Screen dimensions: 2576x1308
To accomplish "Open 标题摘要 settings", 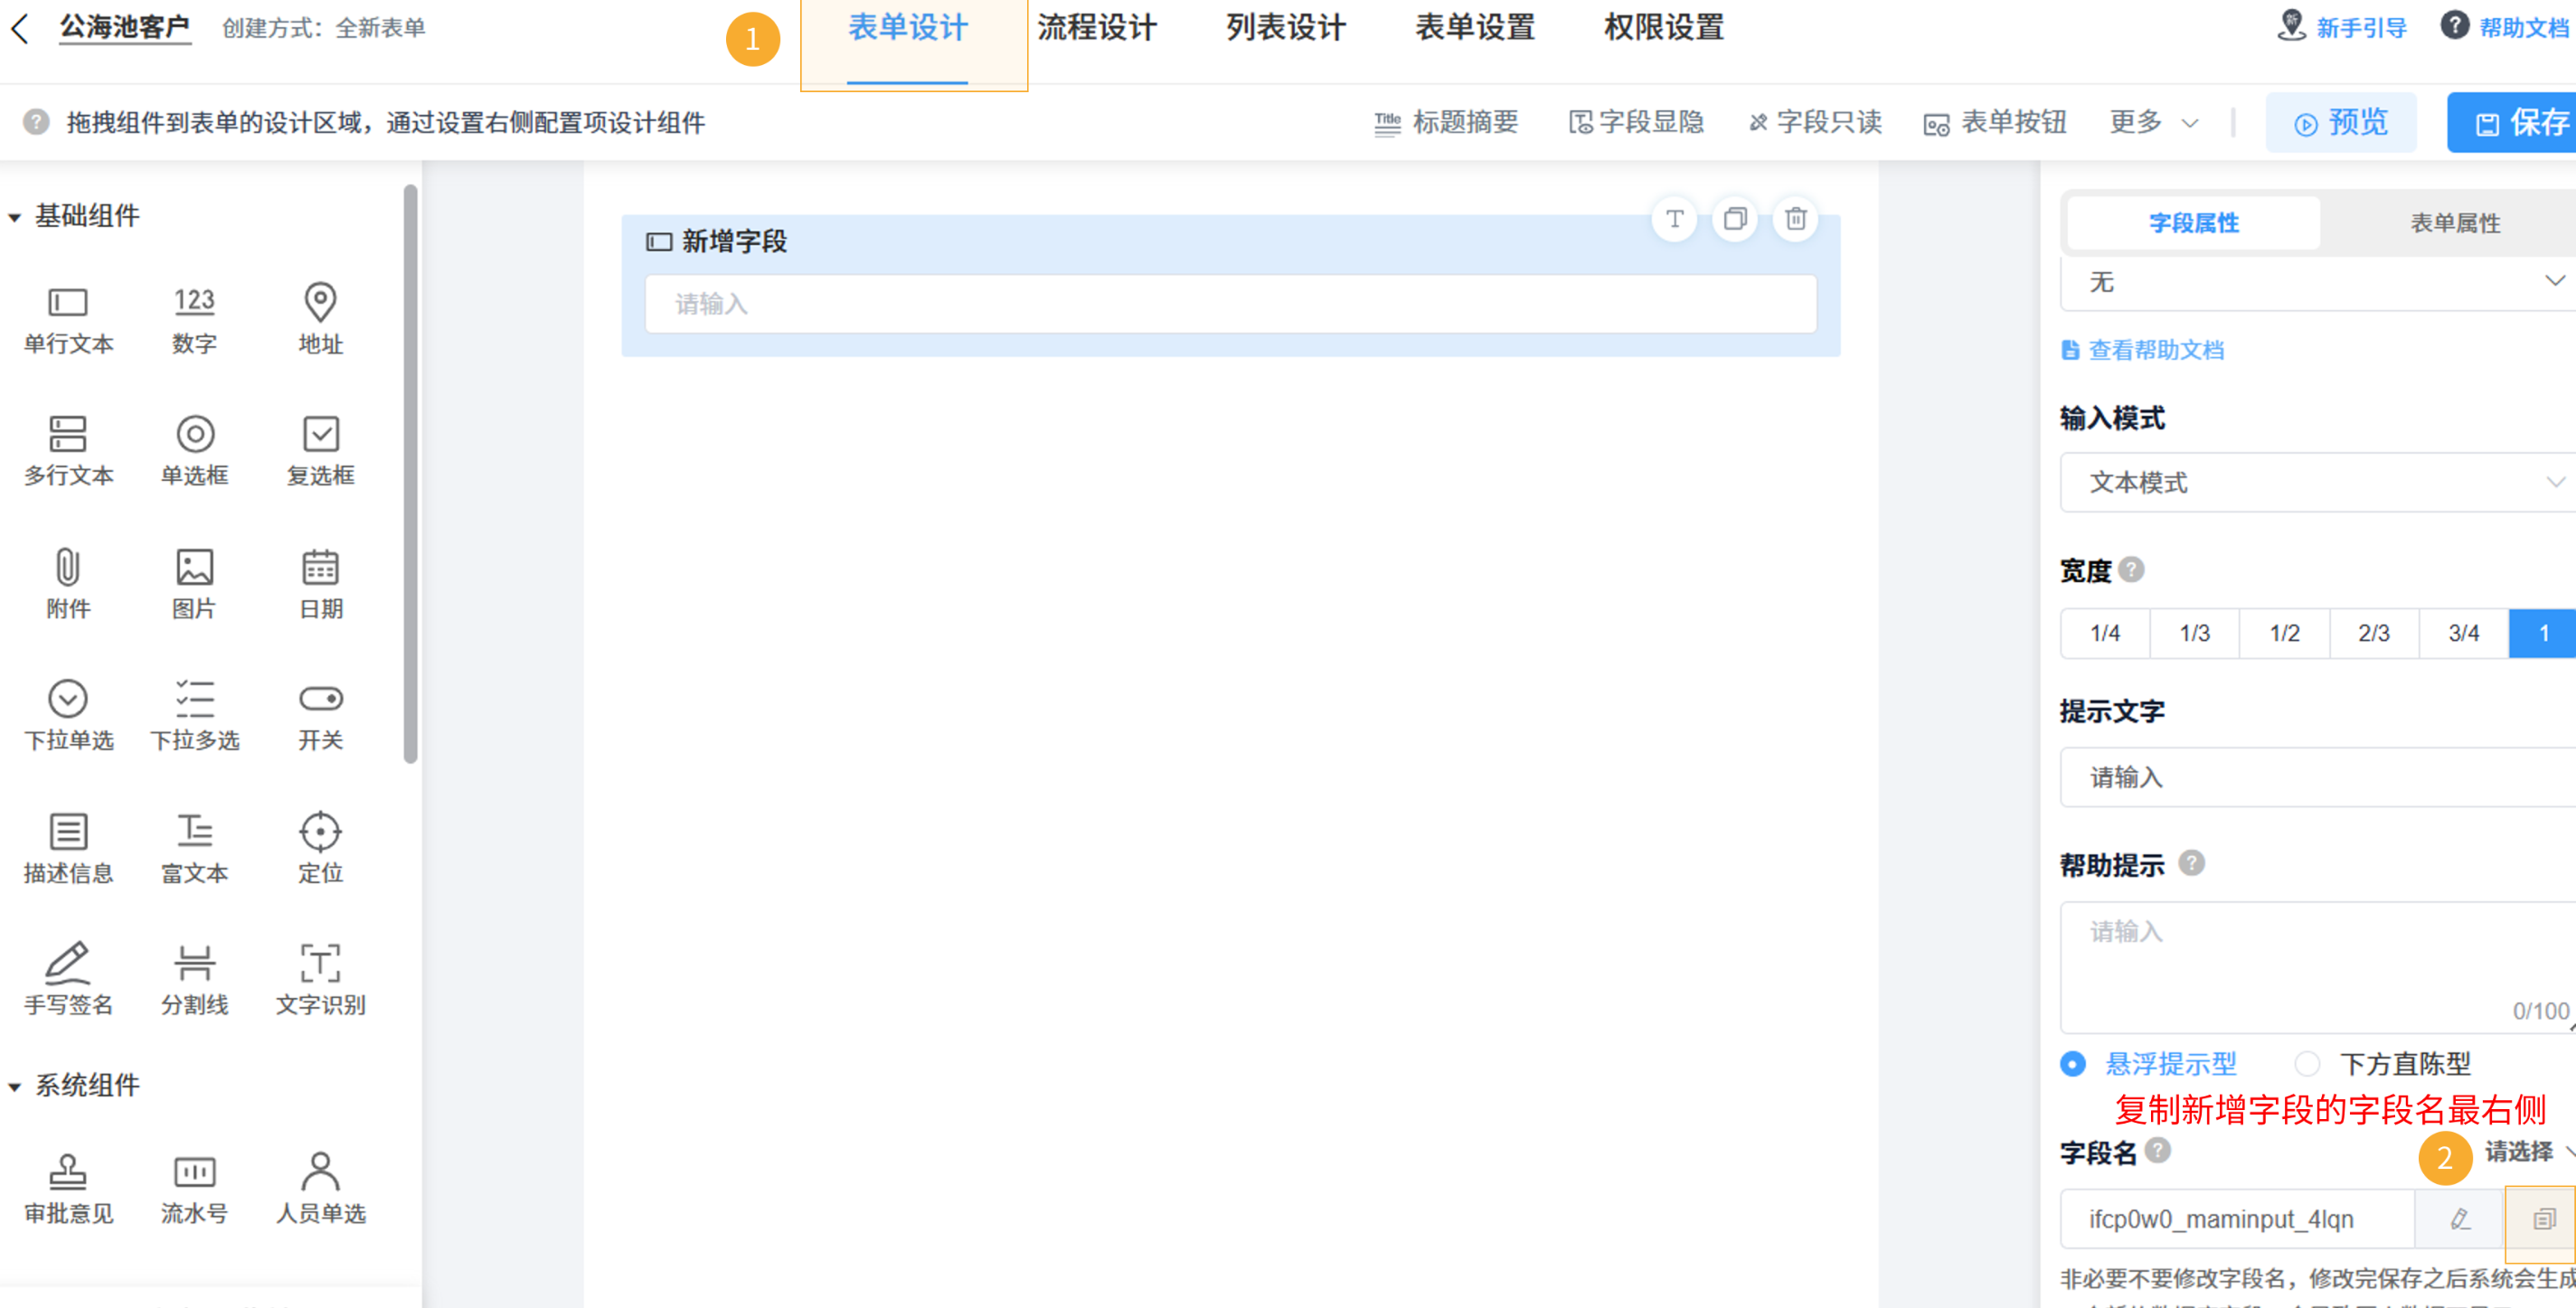I will pos(1446,122).
